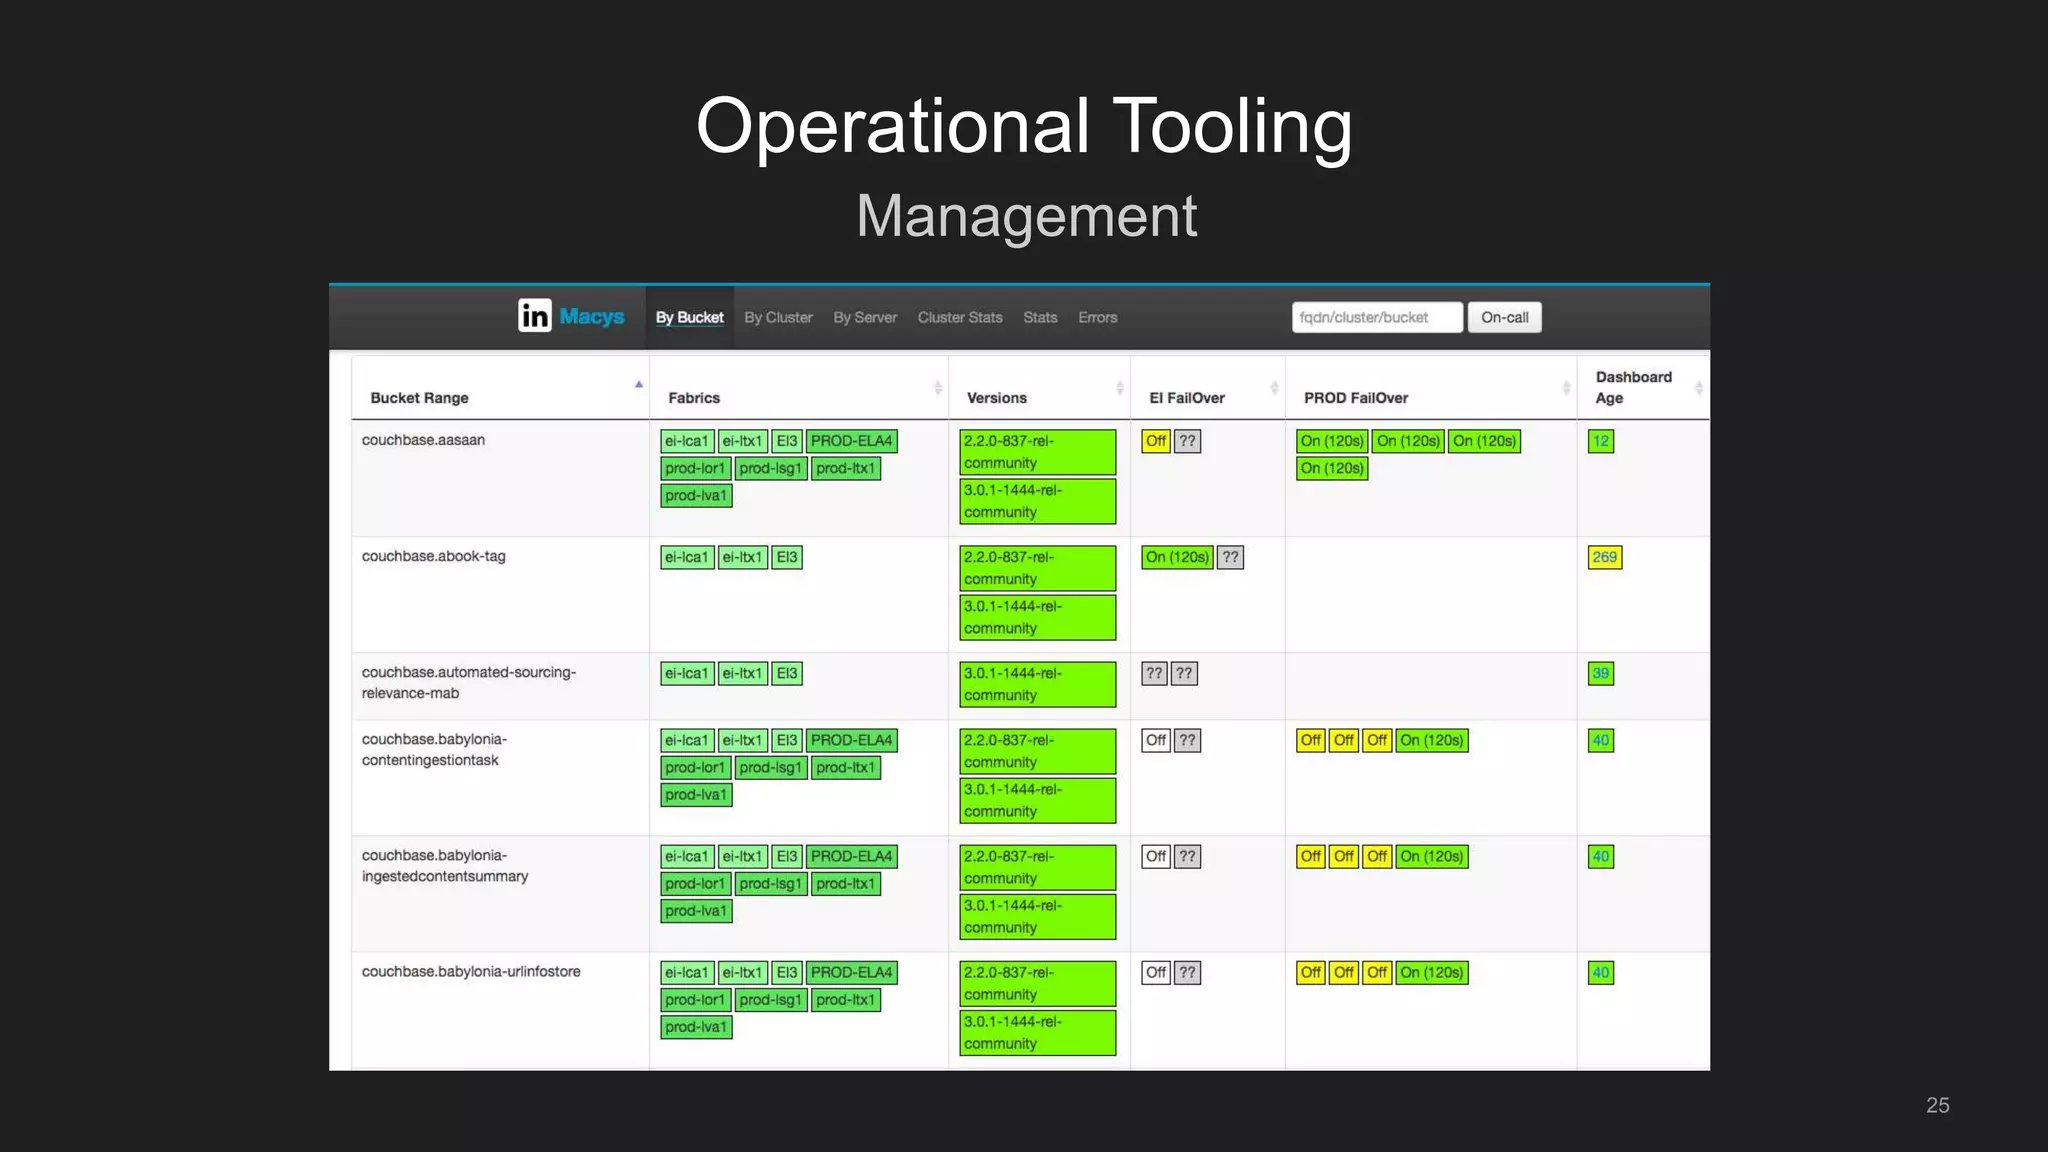Click prod-lor1 tag in aasaan row
The height and width of the screenshot is (1152, 2048).
click(695, 468)
